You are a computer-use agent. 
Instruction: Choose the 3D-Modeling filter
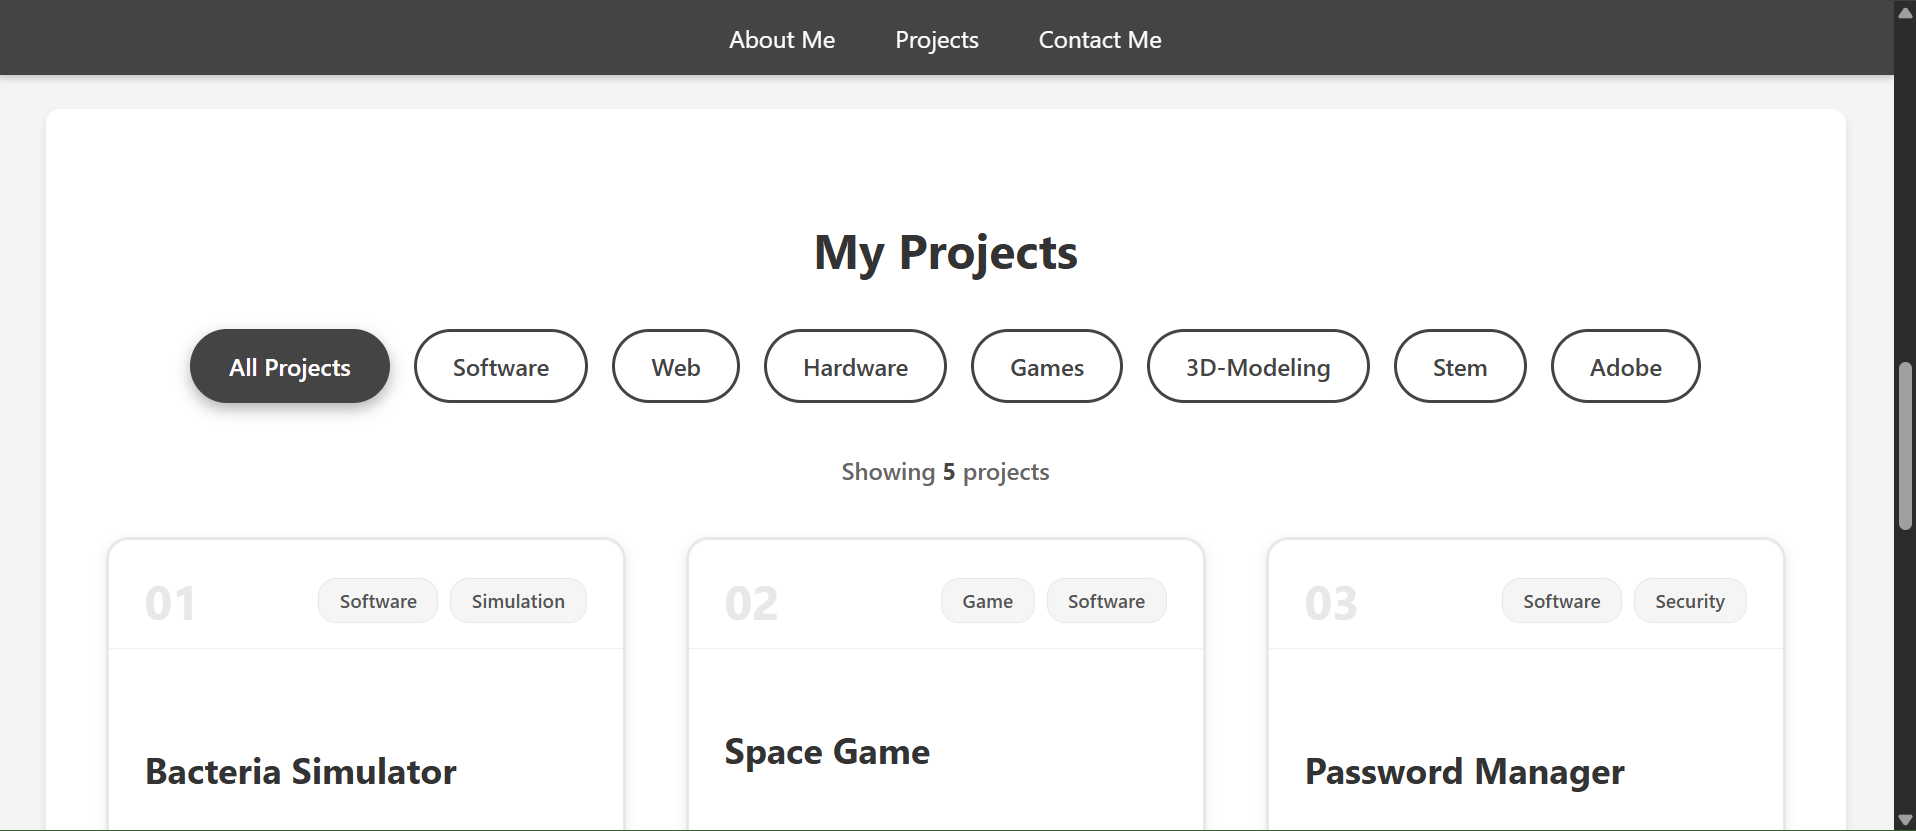tap(1257, 367)
